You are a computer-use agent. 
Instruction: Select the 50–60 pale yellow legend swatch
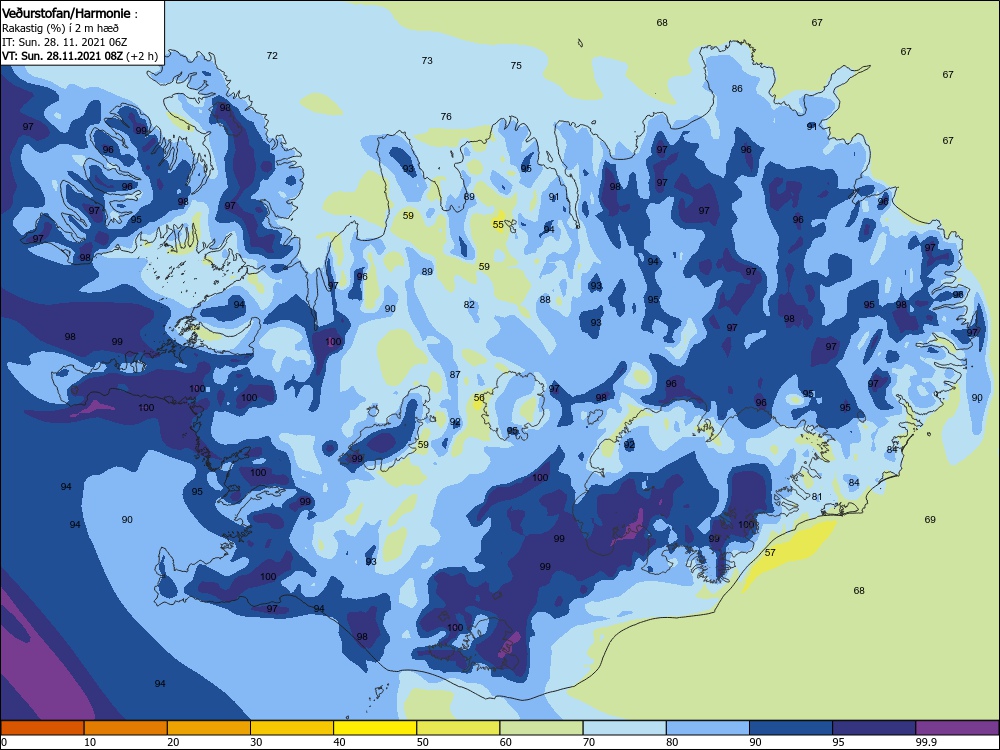coord(458,728)
